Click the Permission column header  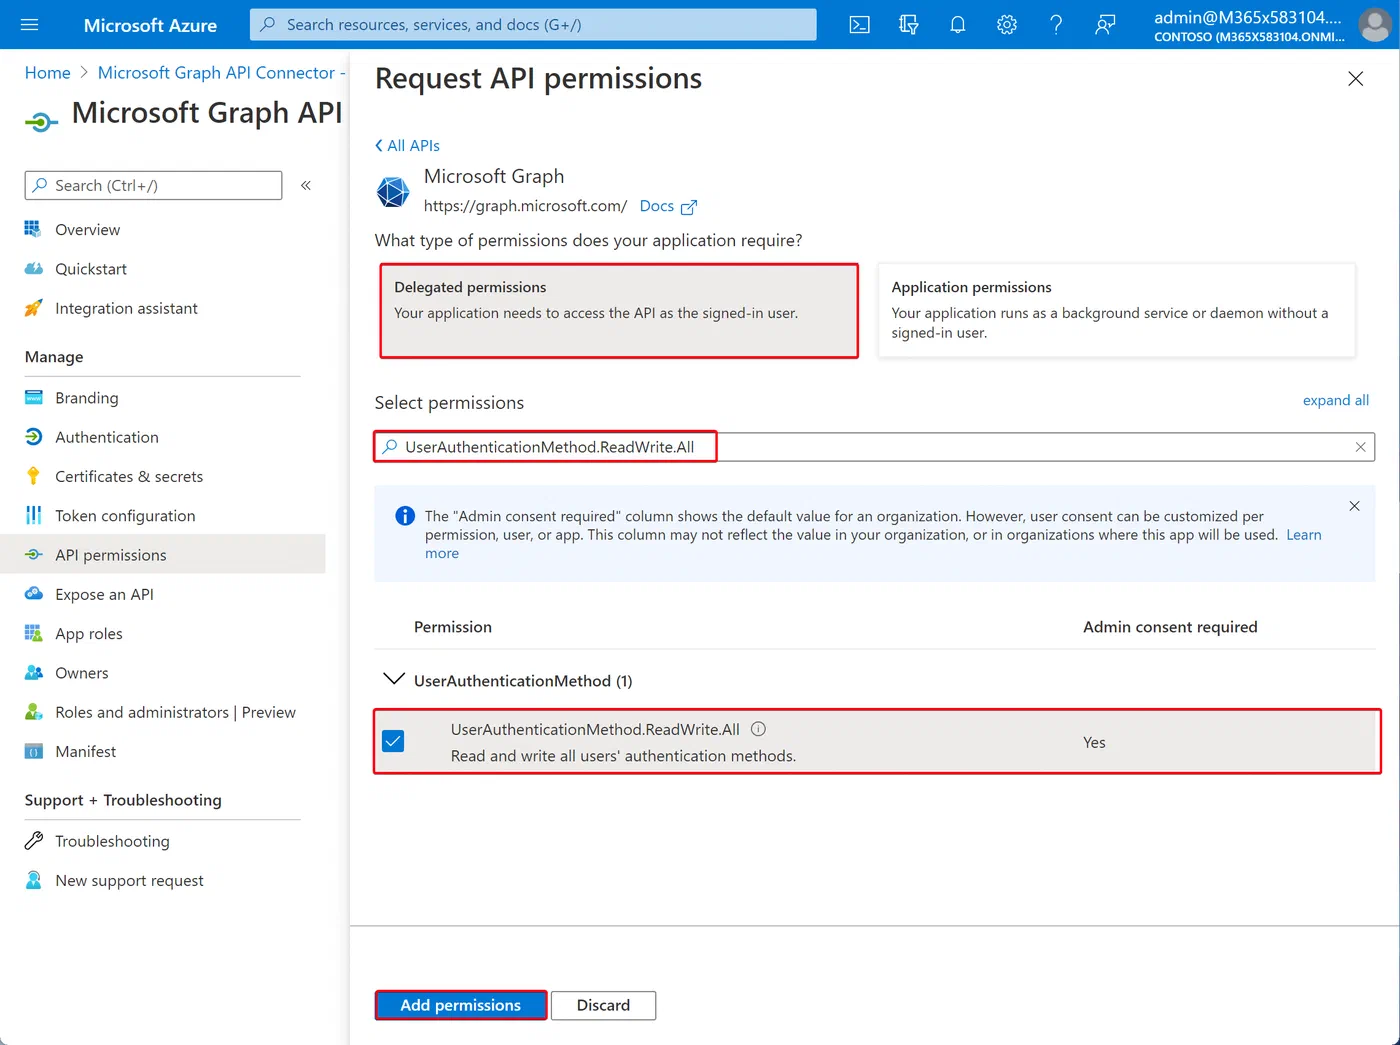click(453, 627)
